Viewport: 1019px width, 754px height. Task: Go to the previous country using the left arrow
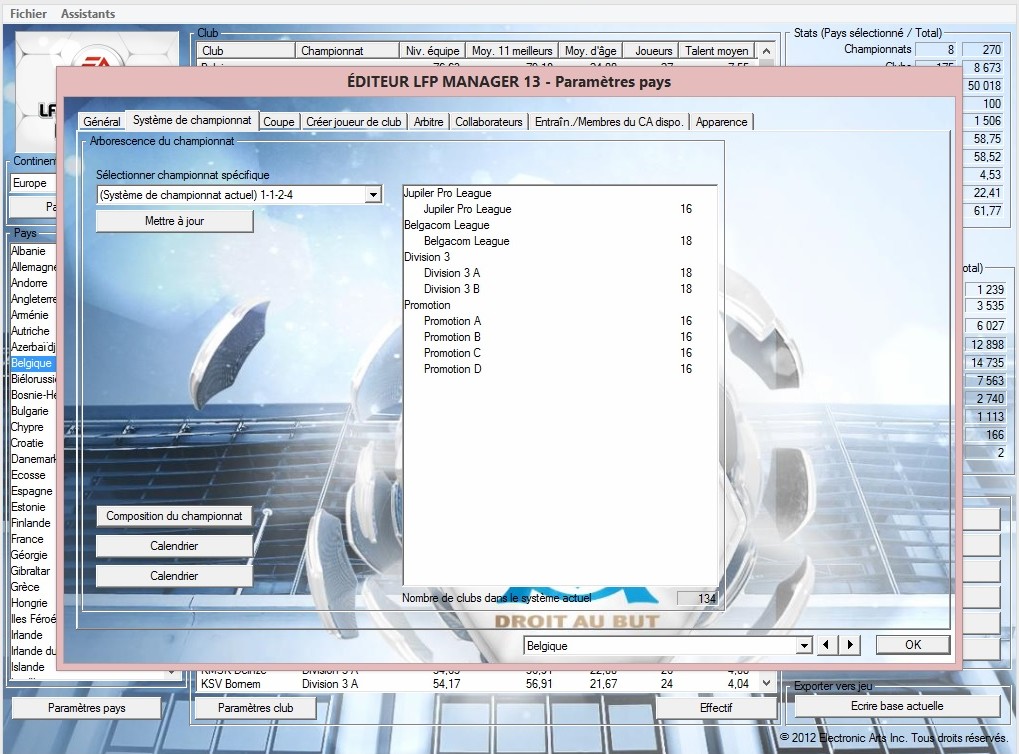825,645
